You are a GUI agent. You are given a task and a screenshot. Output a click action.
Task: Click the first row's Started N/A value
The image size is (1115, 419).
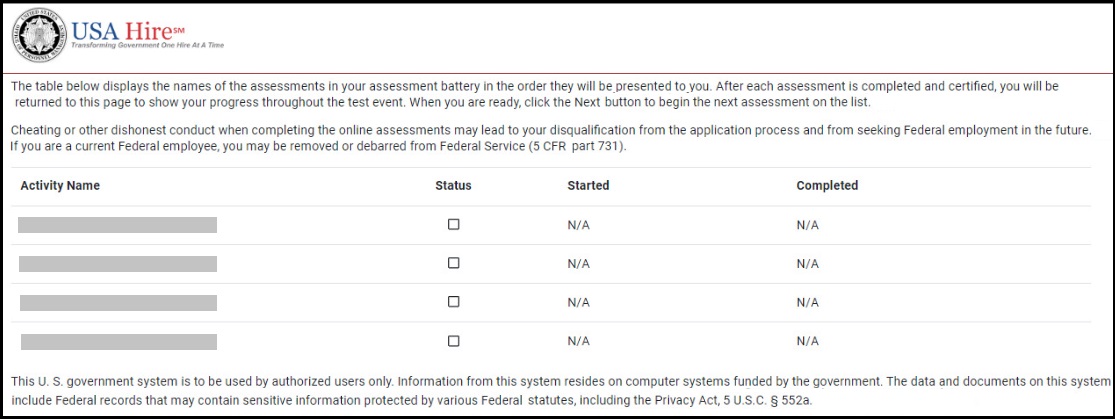578,225
